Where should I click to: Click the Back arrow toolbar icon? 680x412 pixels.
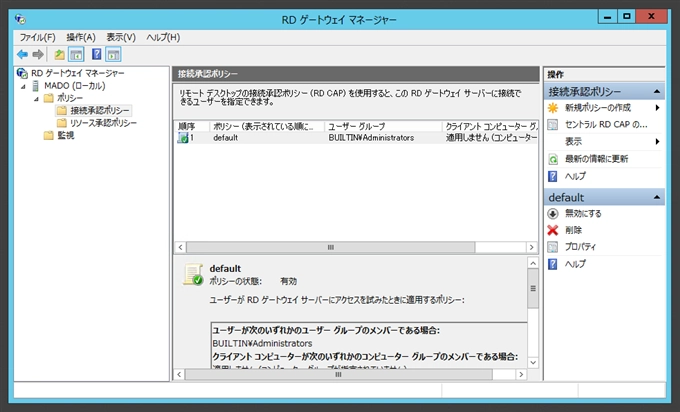click(22, 55)
